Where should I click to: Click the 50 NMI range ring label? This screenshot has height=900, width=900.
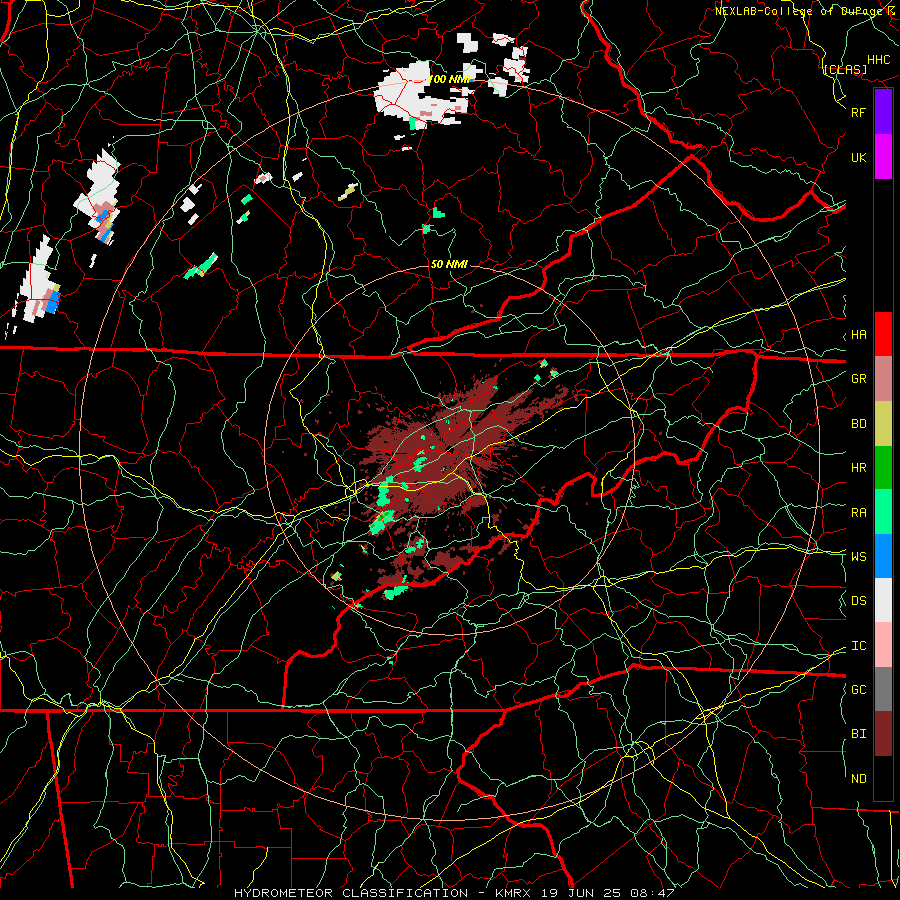[449, 264]
